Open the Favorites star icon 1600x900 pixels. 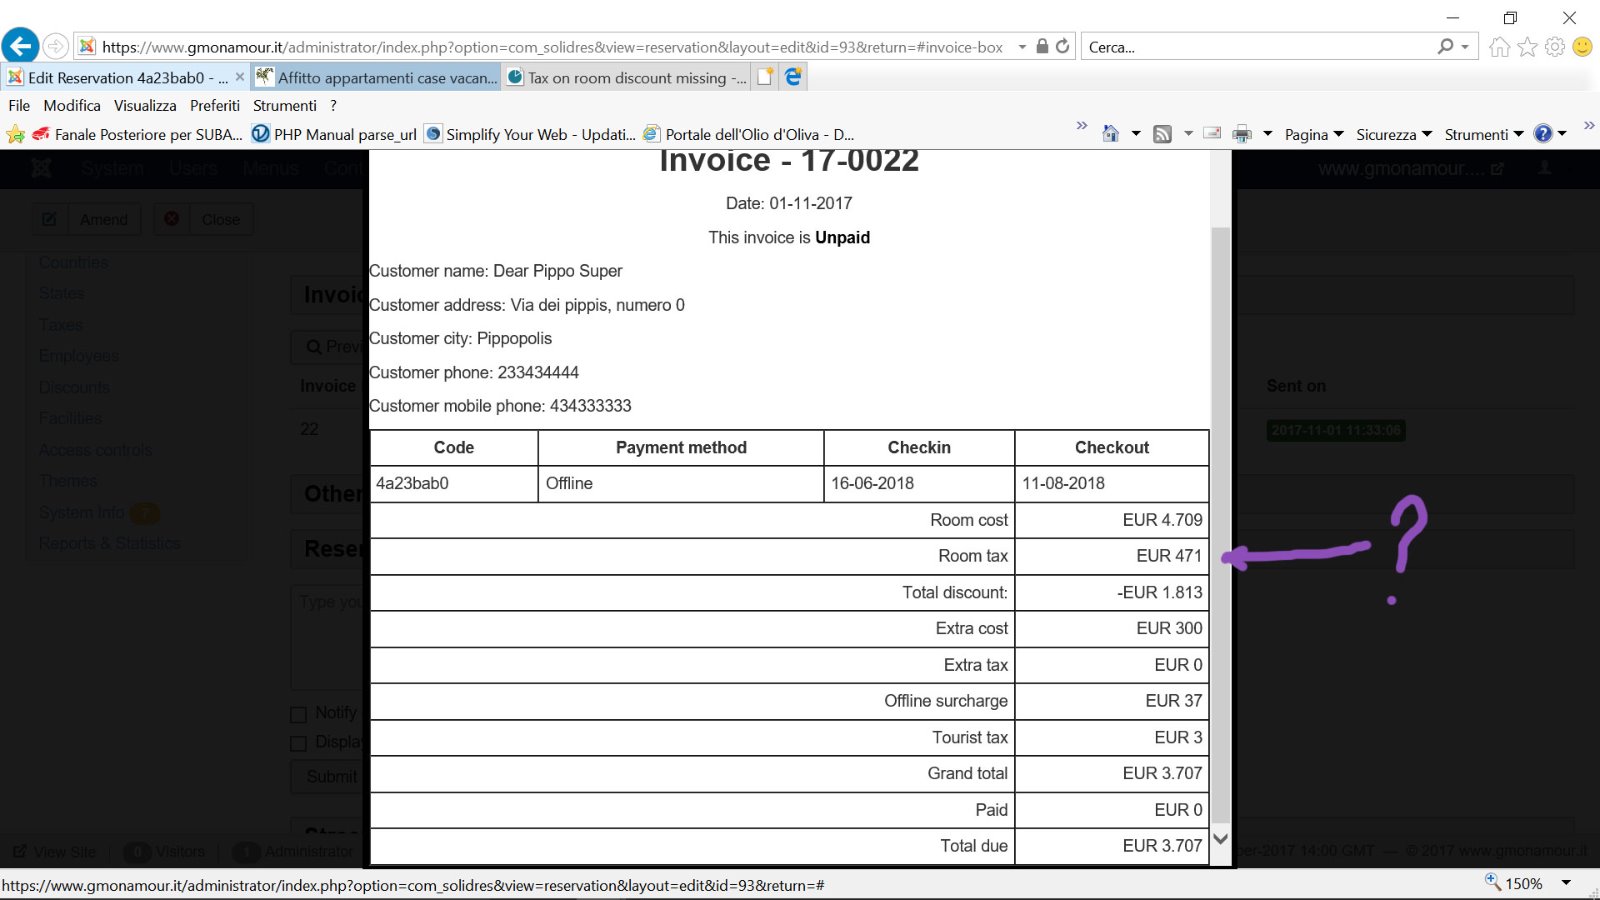1527,47
